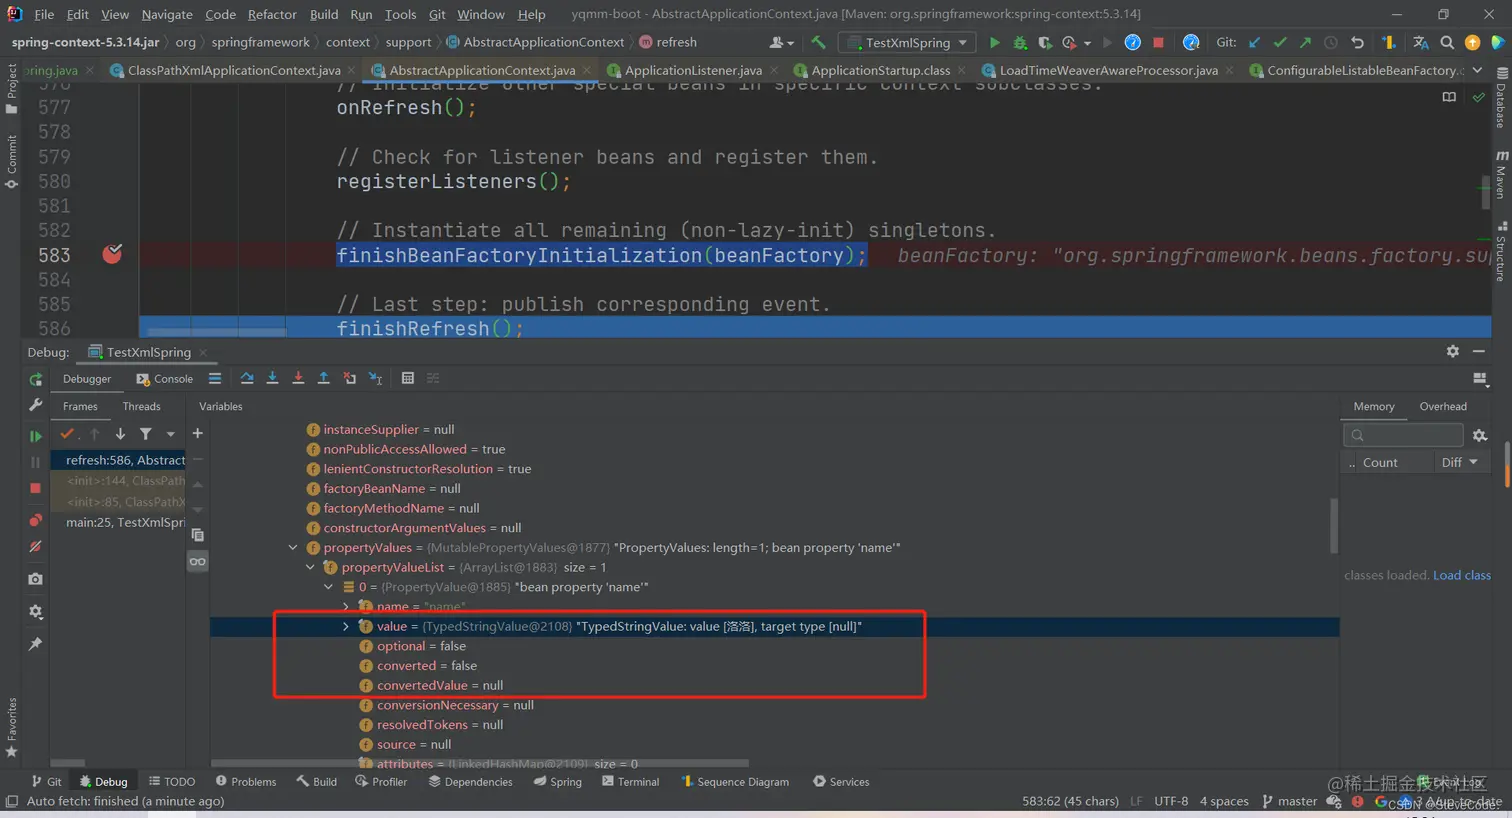Screen dimensions: 1512x818
Task: Click Step Out icon in debugger toolbar
Action: tap(324, 378)
